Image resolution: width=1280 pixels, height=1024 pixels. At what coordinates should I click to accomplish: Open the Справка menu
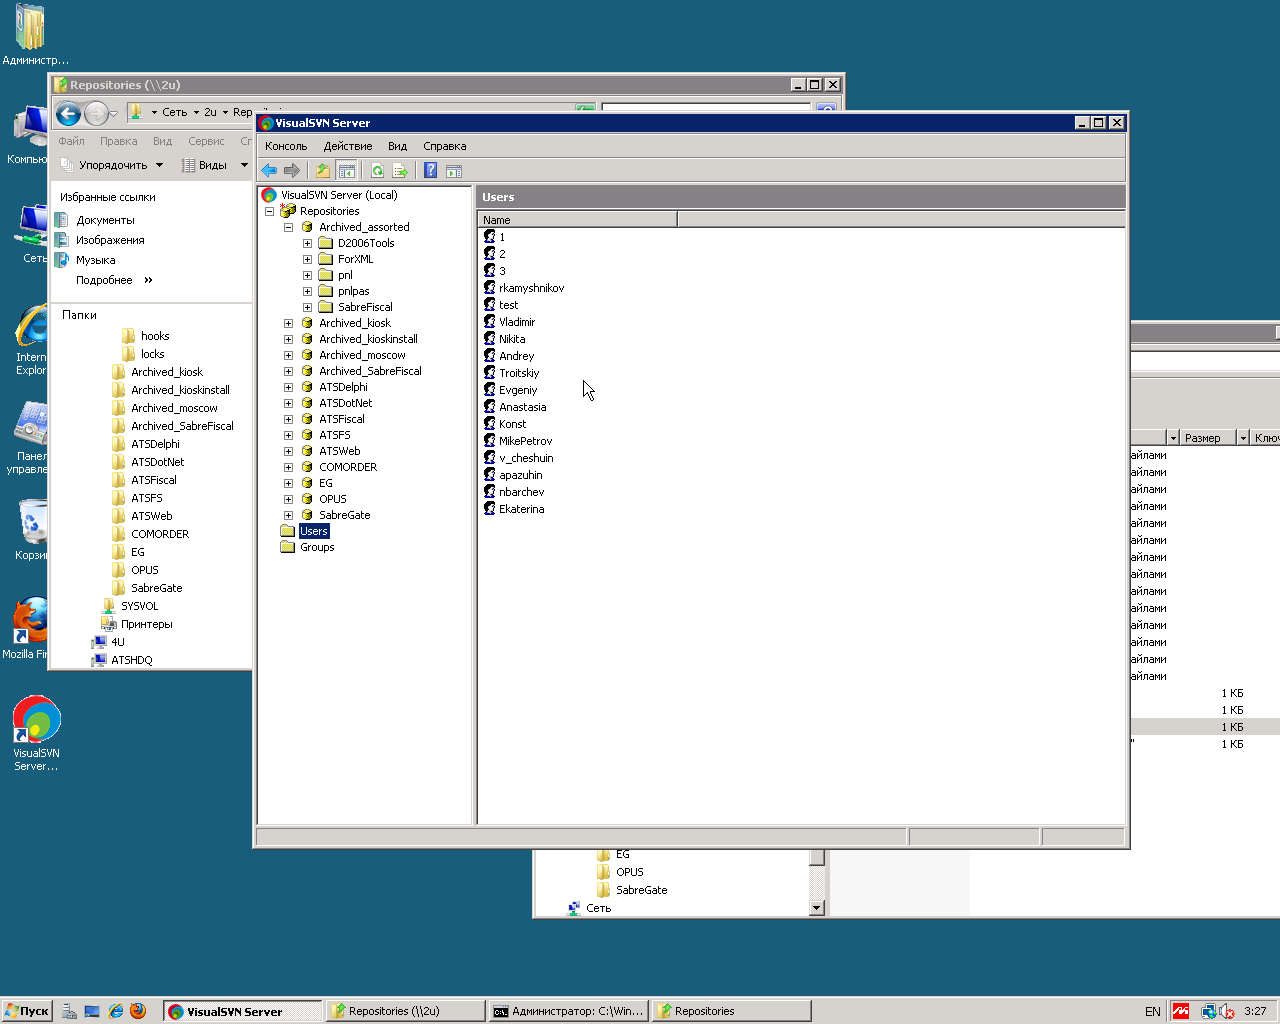tap(445, 146)
